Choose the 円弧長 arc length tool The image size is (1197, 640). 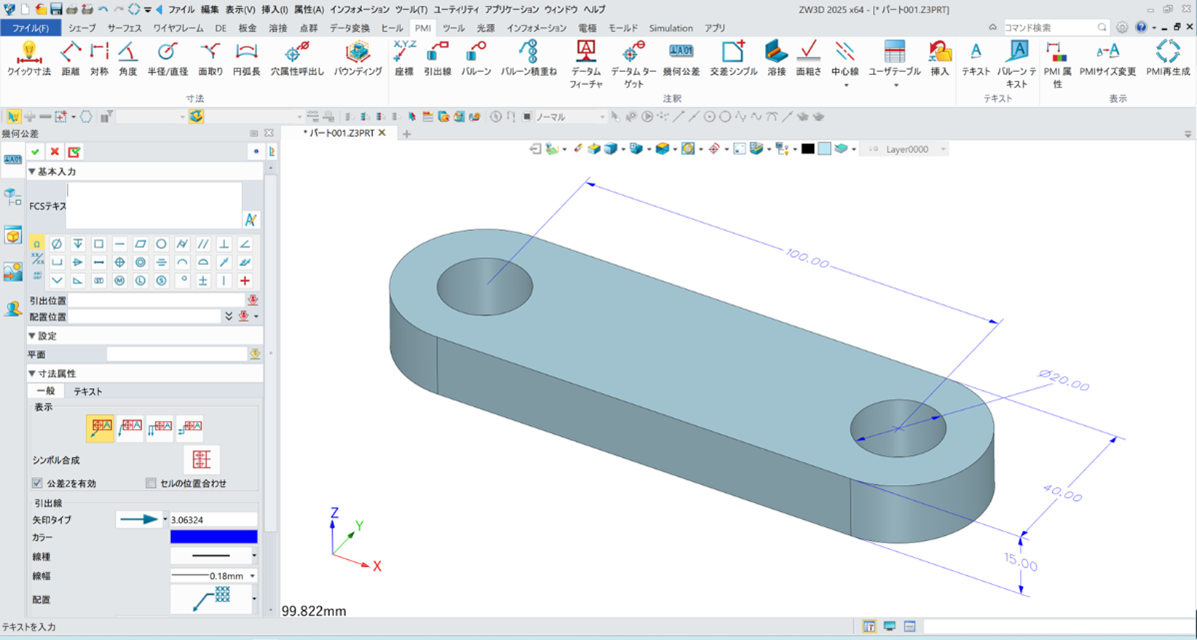[x=246, y=59]
